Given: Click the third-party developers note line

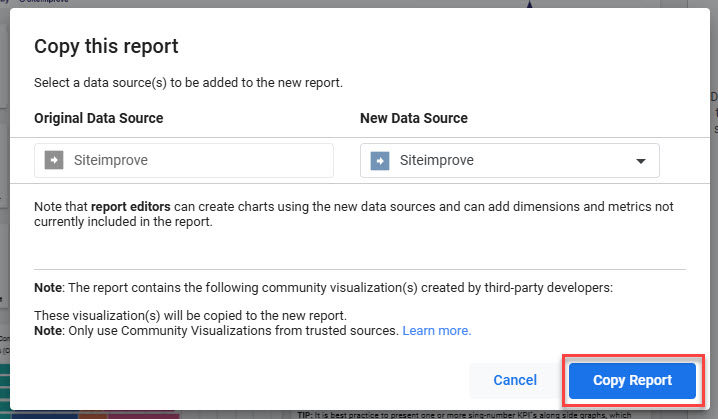Looking at the screenshot, I should (x=324, y=288).
